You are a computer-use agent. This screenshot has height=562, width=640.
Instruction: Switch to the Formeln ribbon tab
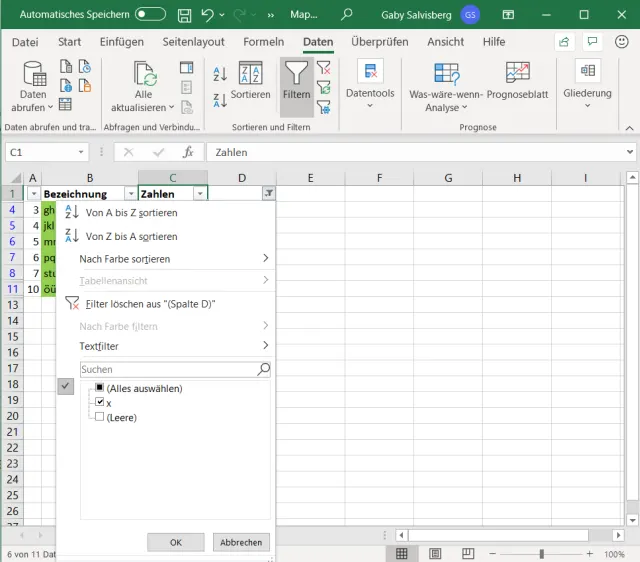(263, 42)
